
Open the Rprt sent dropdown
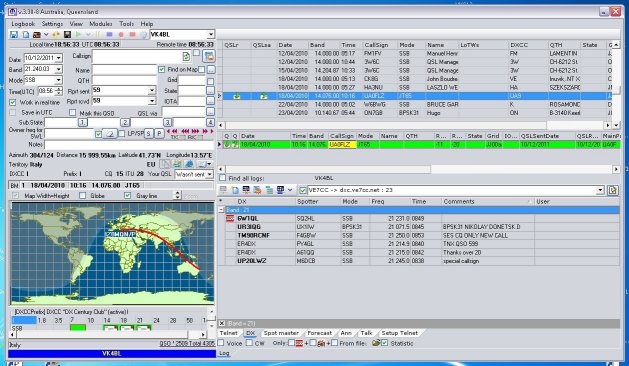[x=152, y=90]
